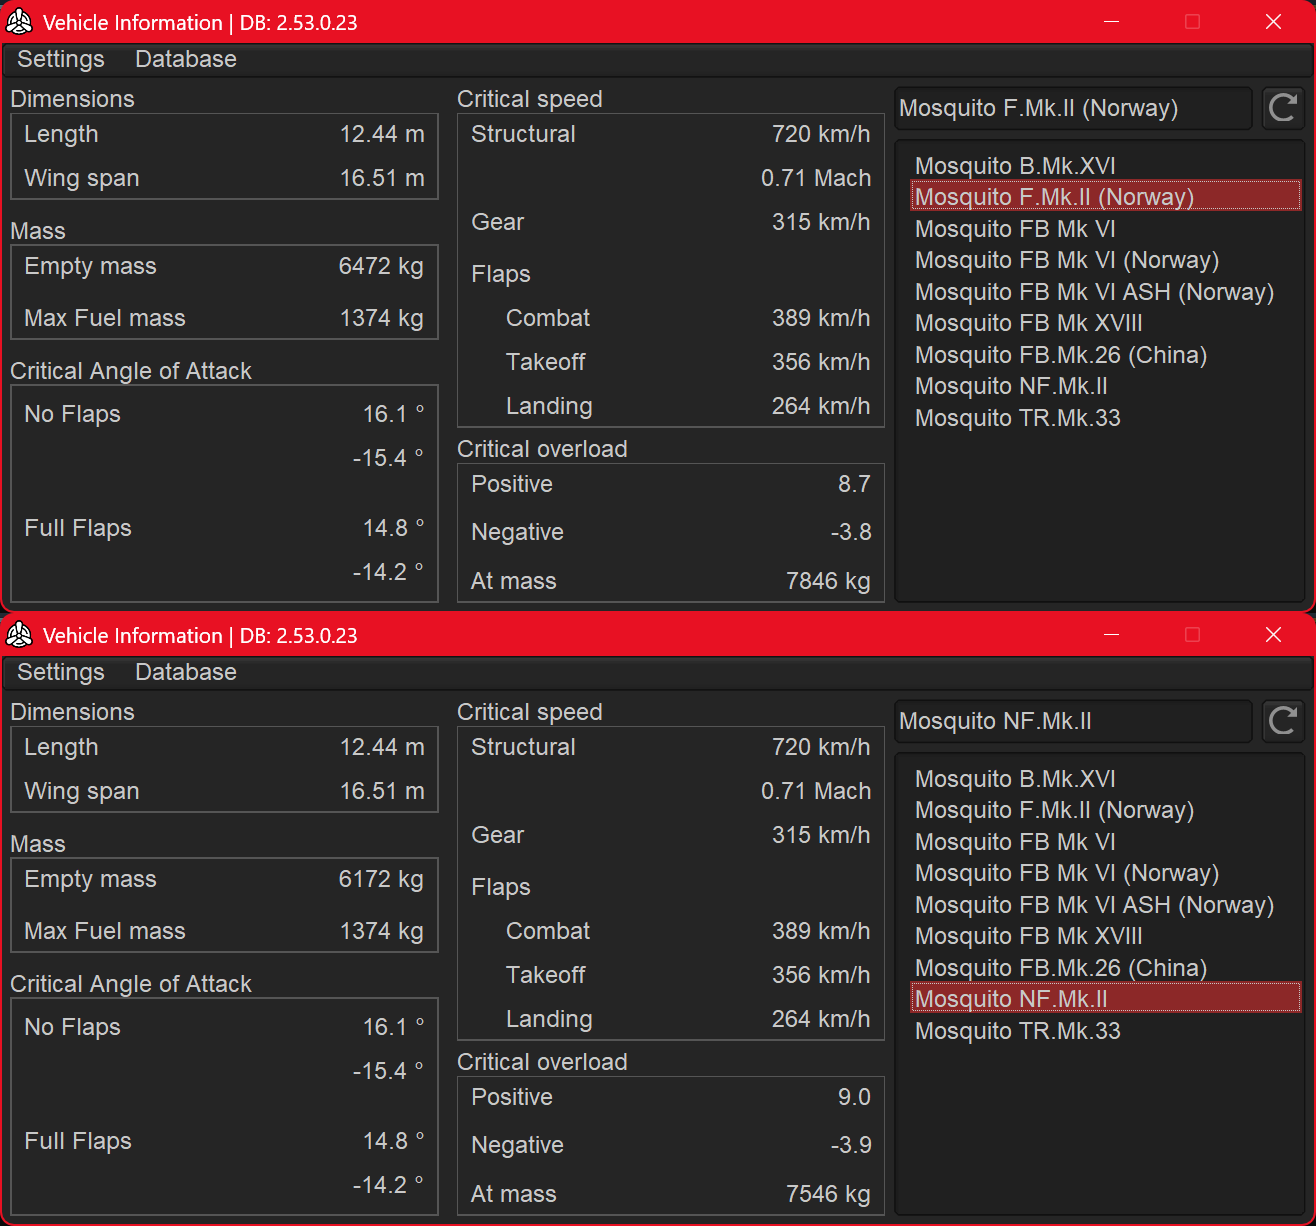Select Mosquito TR.Mk.33 in the upper window list
This screenshot has width=1316, height=1226.
(1106, 418)
